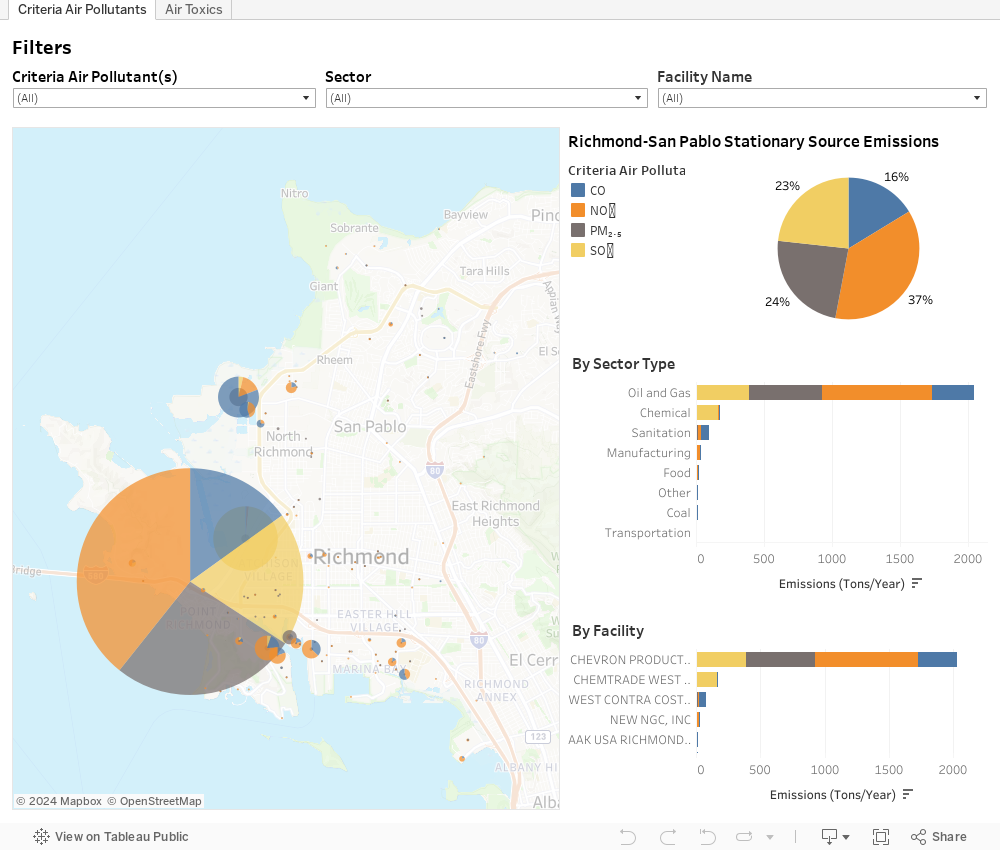Open the Download icon in bottom toolbar
Image resolution: width=1000 pixels, height=850 pixels.
(x=835, y=837)
